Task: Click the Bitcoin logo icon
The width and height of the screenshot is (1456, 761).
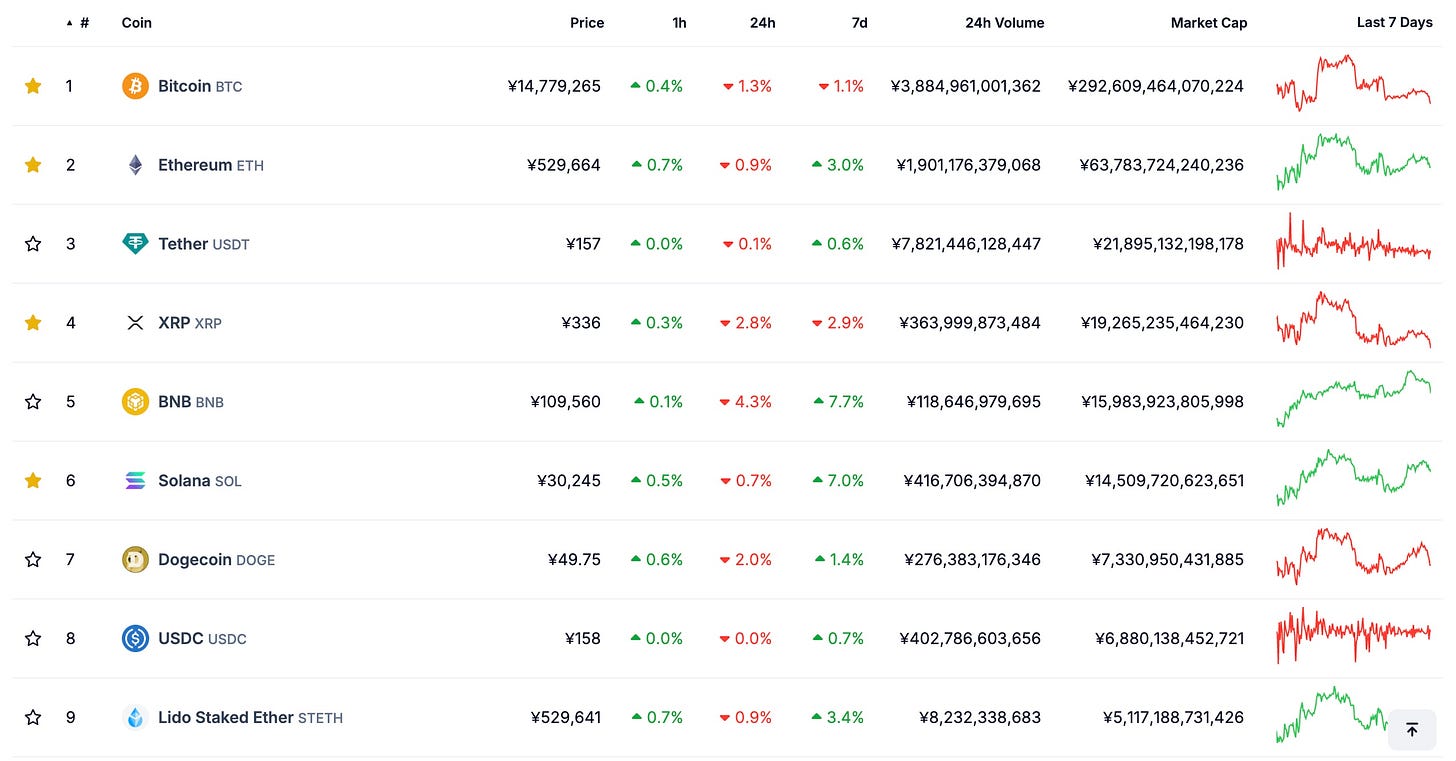Action: (x=135, y=86)
